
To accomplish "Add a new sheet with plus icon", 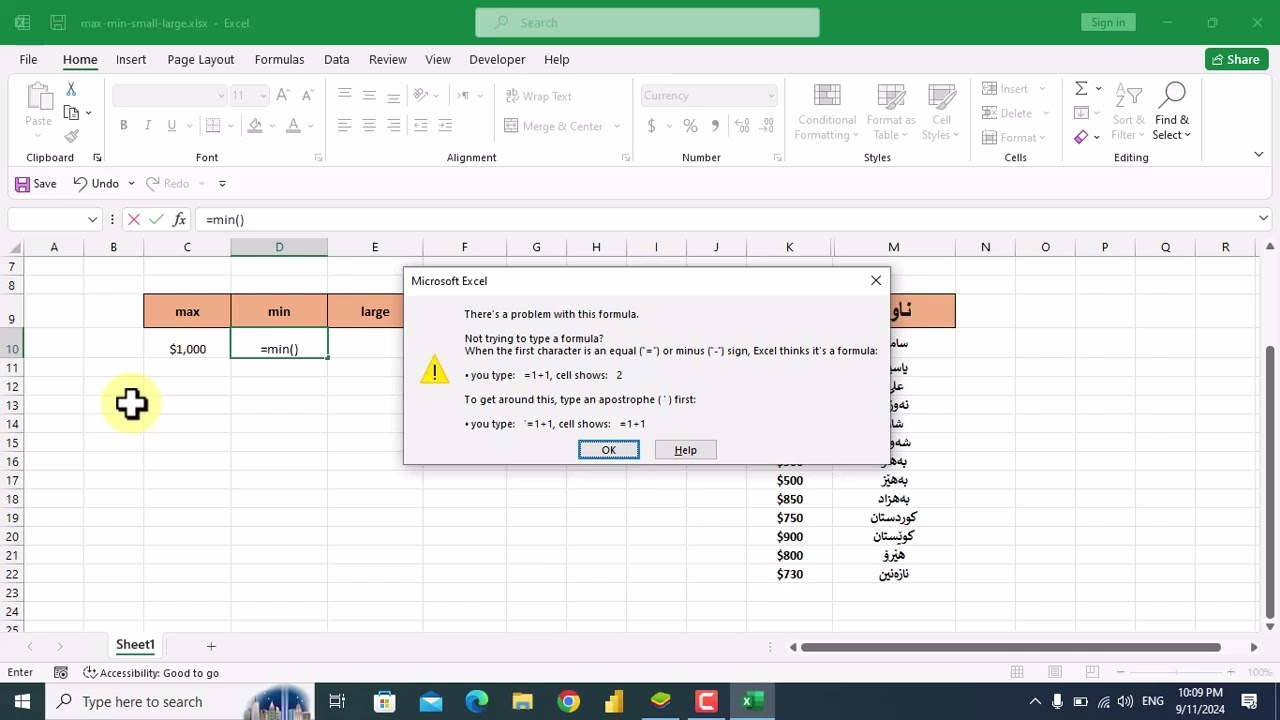I will click(x=211, y=646).
